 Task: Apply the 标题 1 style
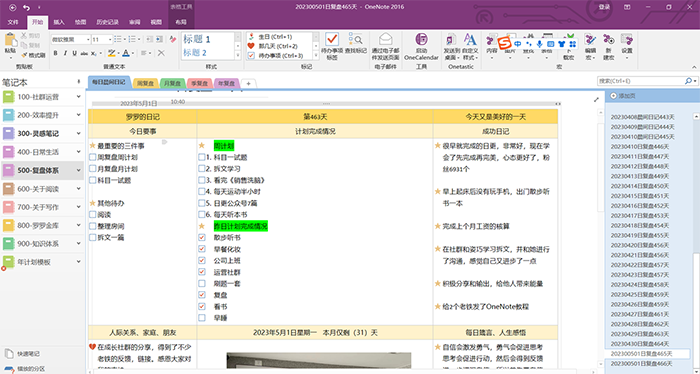196,39
